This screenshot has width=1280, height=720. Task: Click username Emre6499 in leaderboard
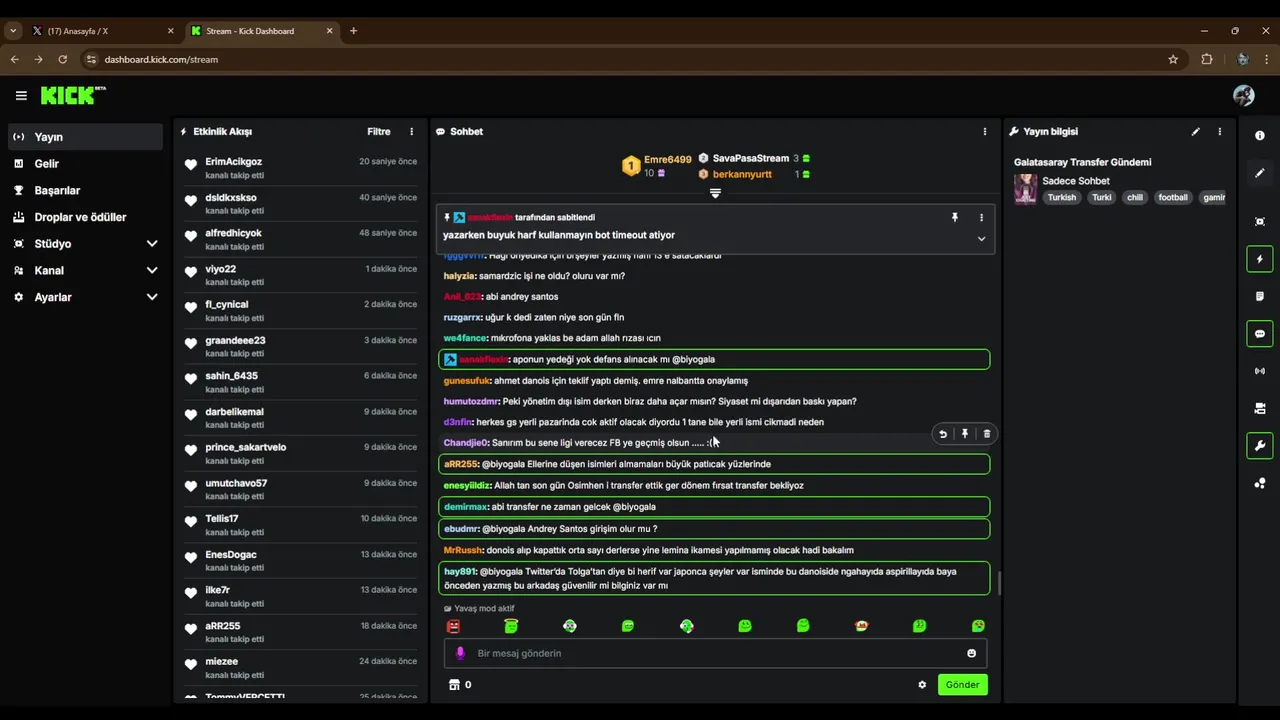click(667, 159)
